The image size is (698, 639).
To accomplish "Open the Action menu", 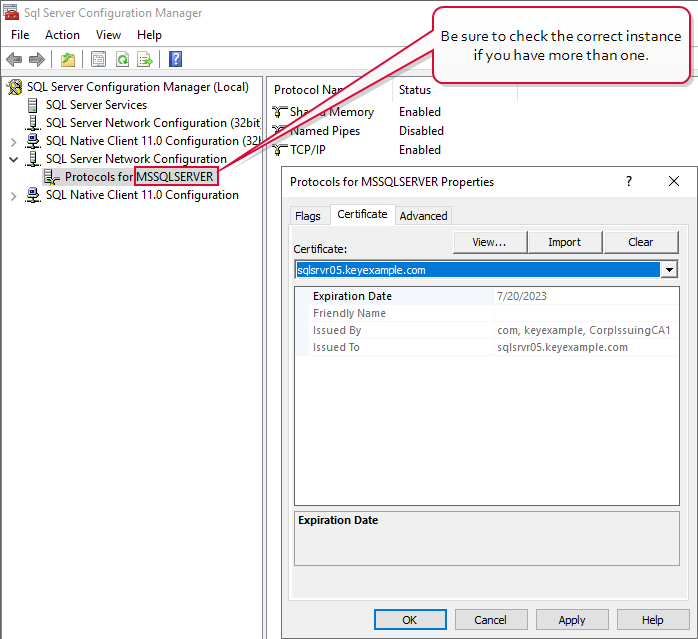I will tap(62, 35).
